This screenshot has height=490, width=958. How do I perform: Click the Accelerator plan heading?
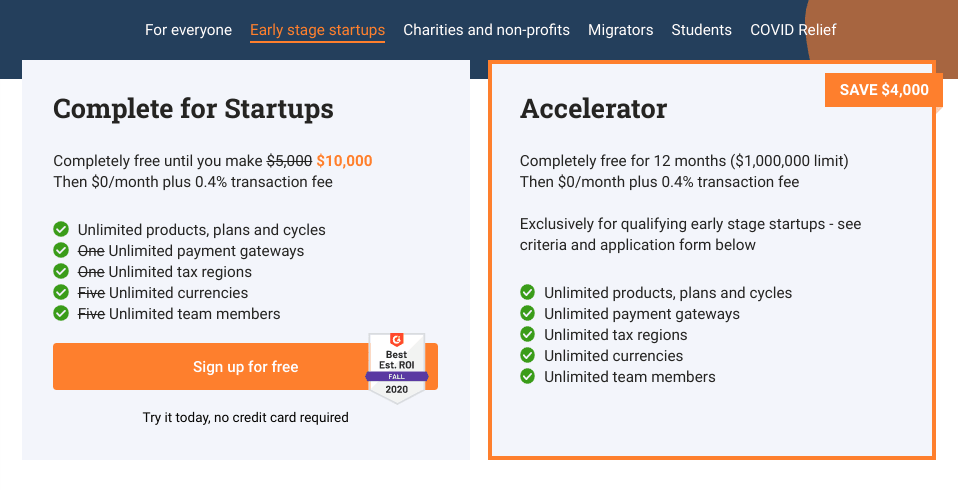click(593, 109)
